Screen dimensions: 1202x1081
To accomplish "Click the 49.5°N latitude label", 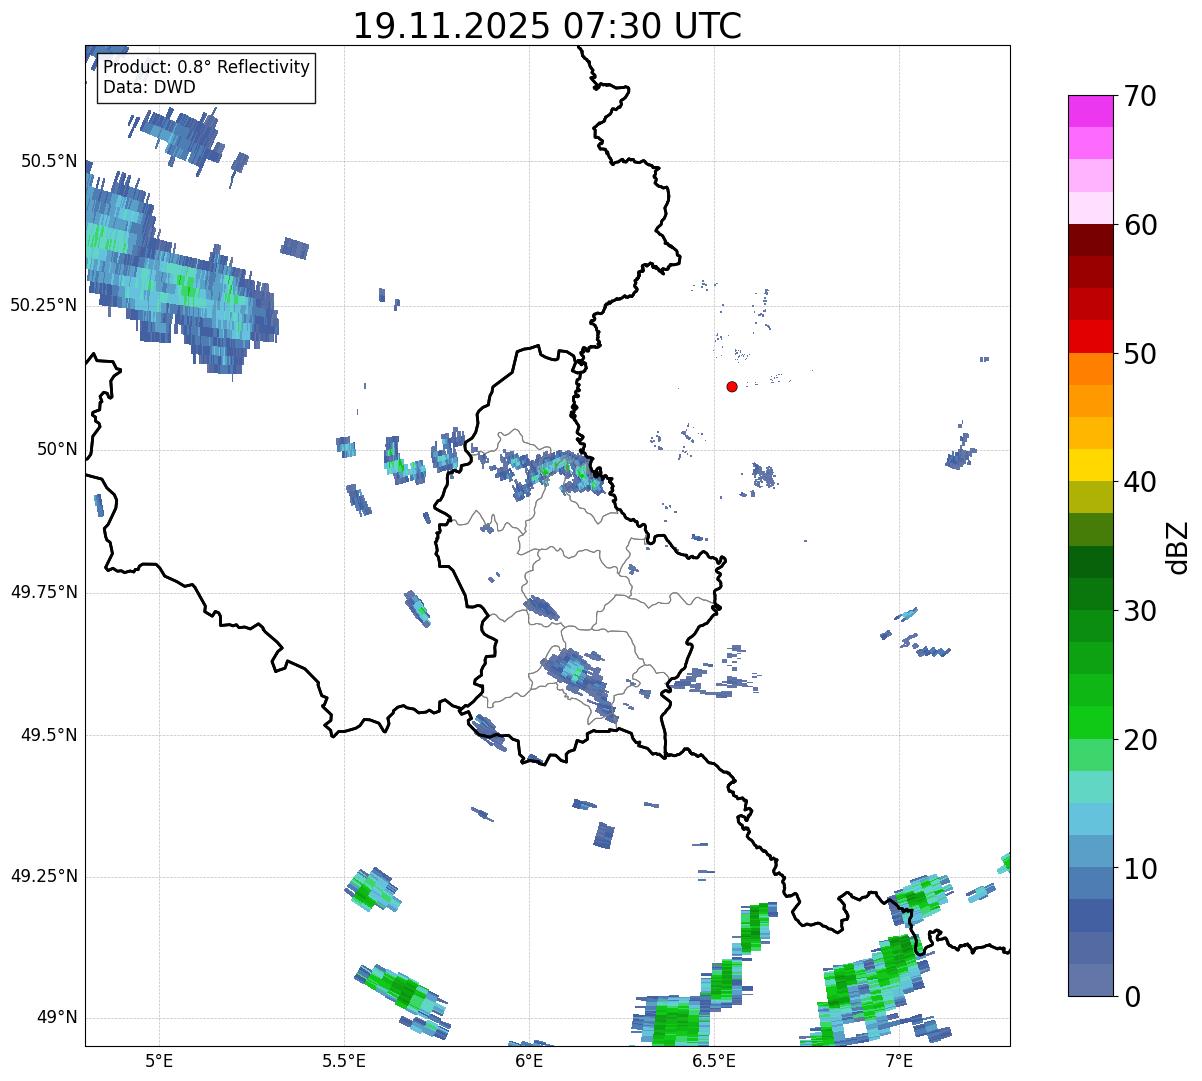I will (48, 735).
